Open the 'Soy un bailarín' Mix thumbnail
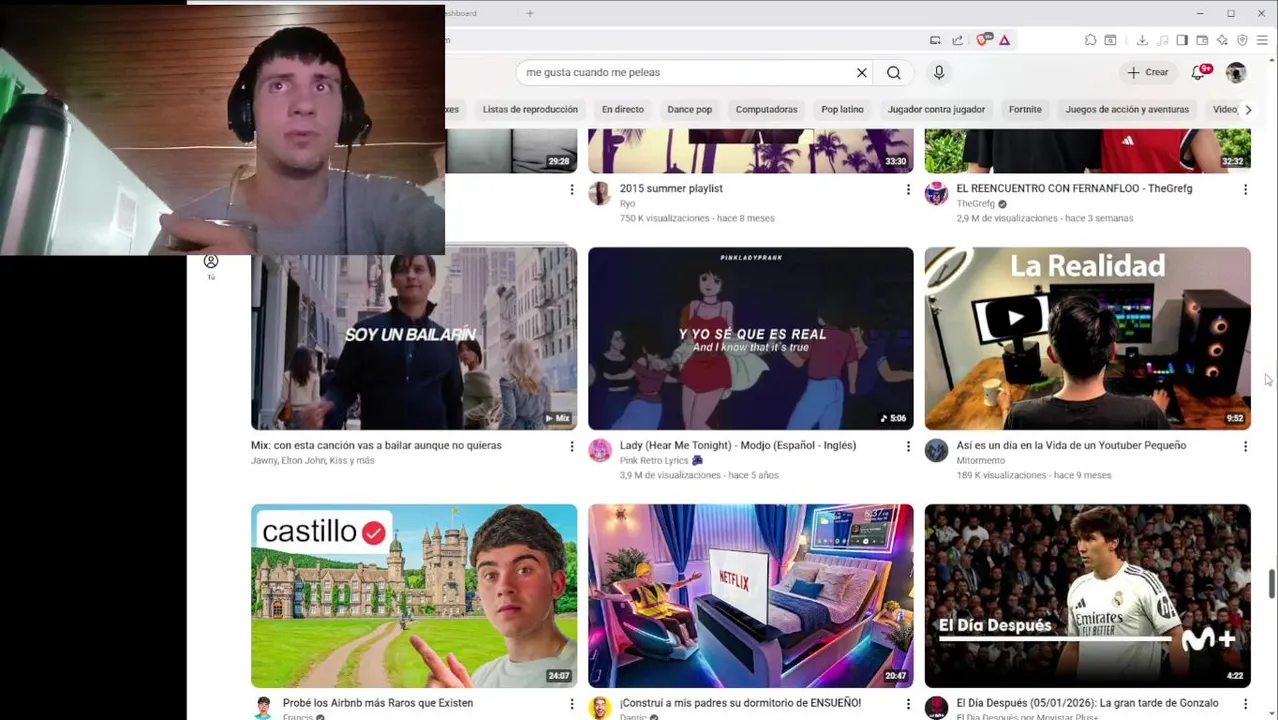This screenshot has width=1278, height=720. (414, 338)
